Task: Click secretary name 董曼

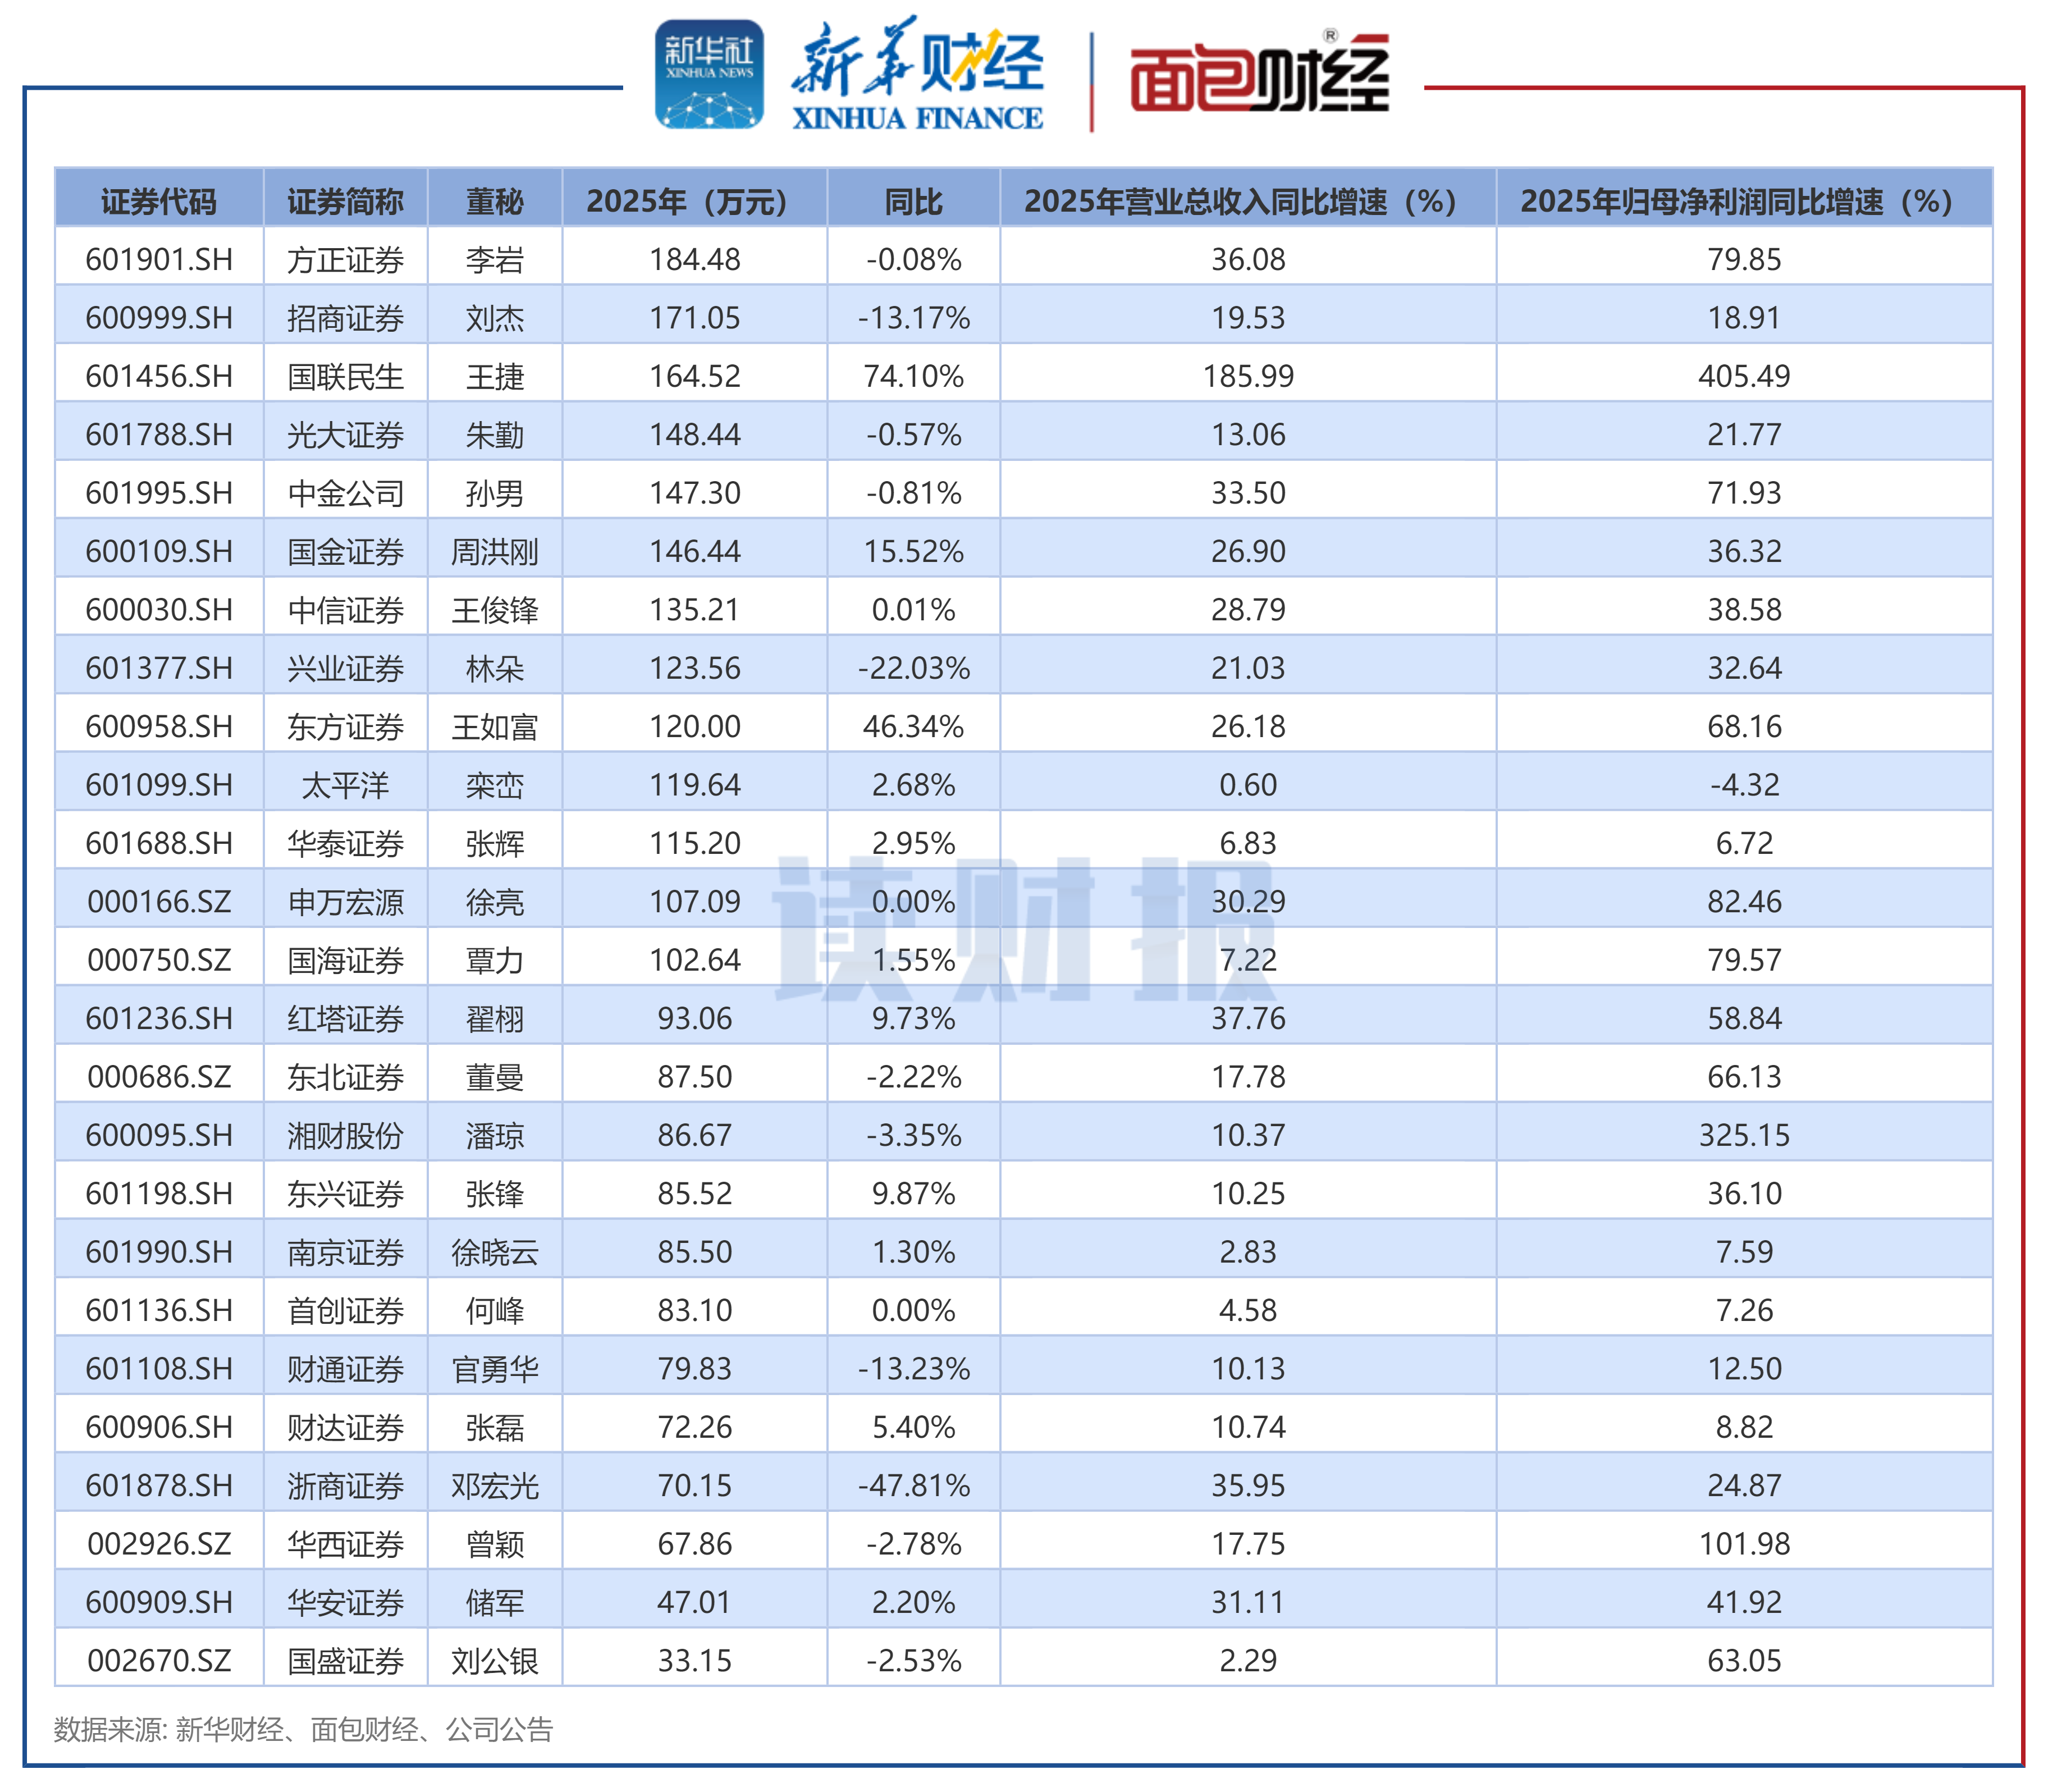Action: tap(494, 1077)
